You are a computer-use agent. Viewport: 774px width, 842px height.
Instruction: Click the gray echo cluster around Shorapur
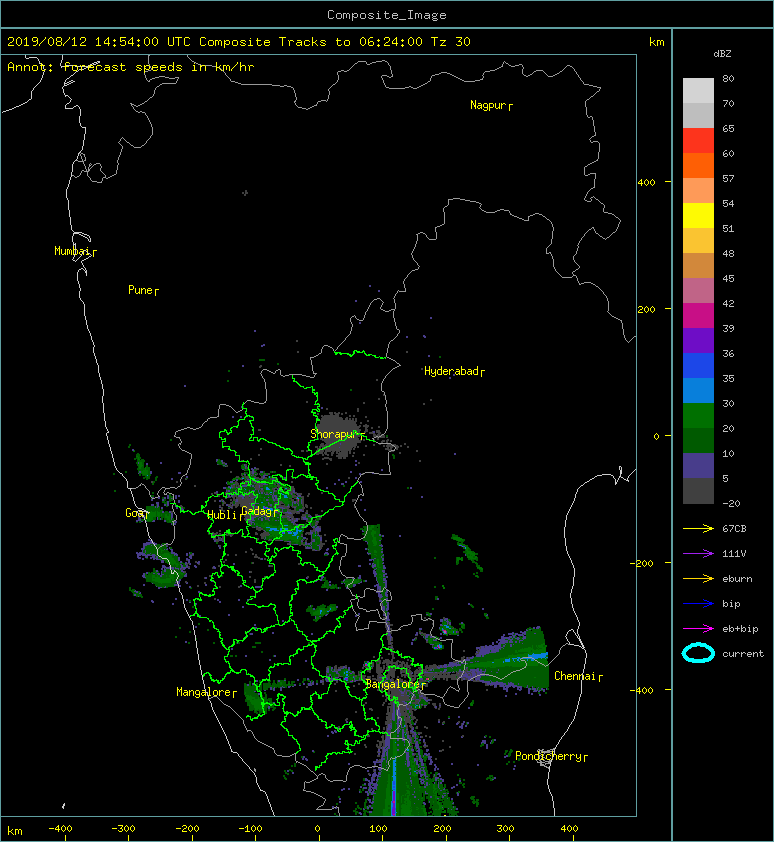point(338,435)
